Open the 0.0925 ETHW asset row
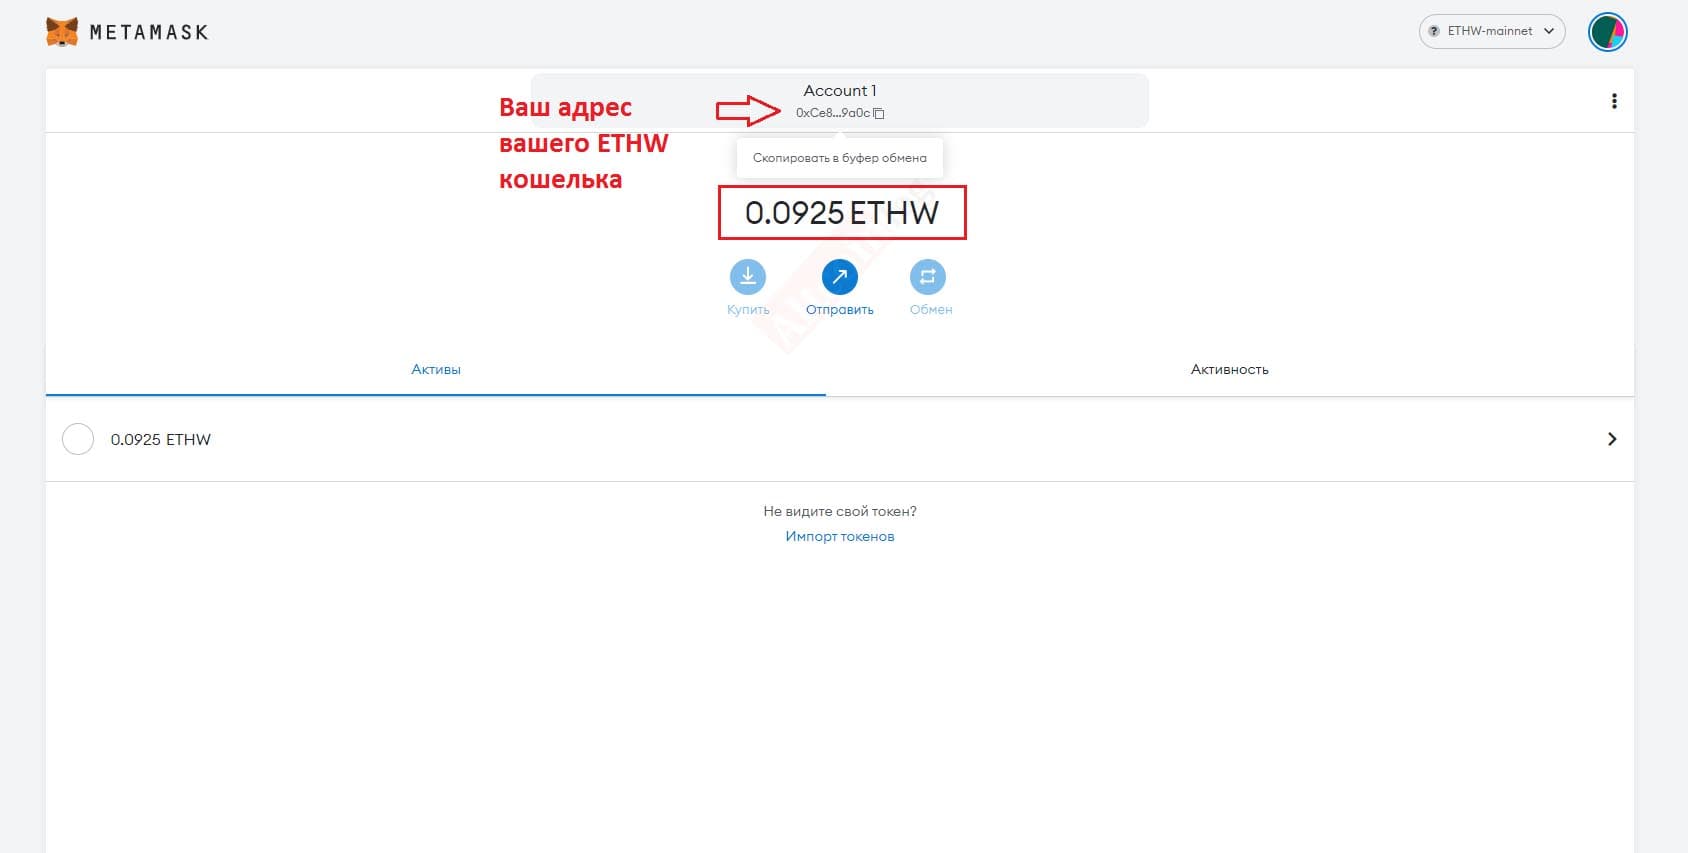This screenshot has height=853, width=1688. 840,439
